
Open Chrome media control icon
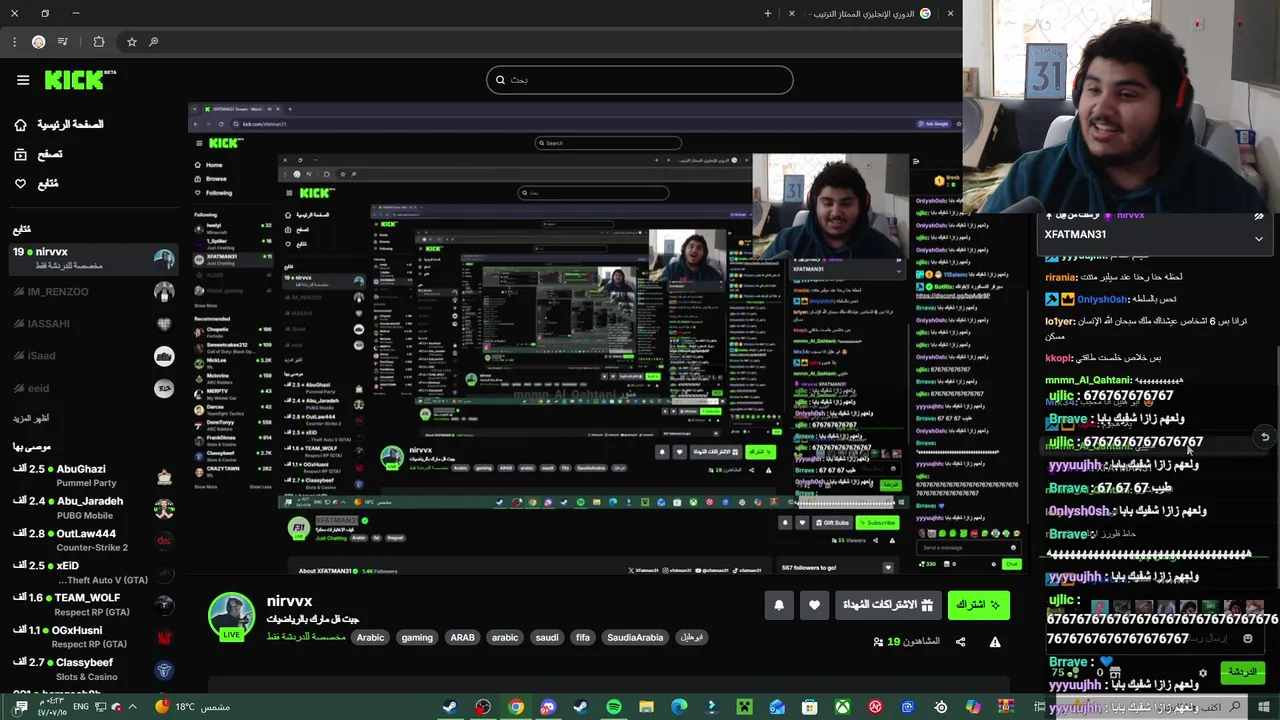(x=63, y=42)
